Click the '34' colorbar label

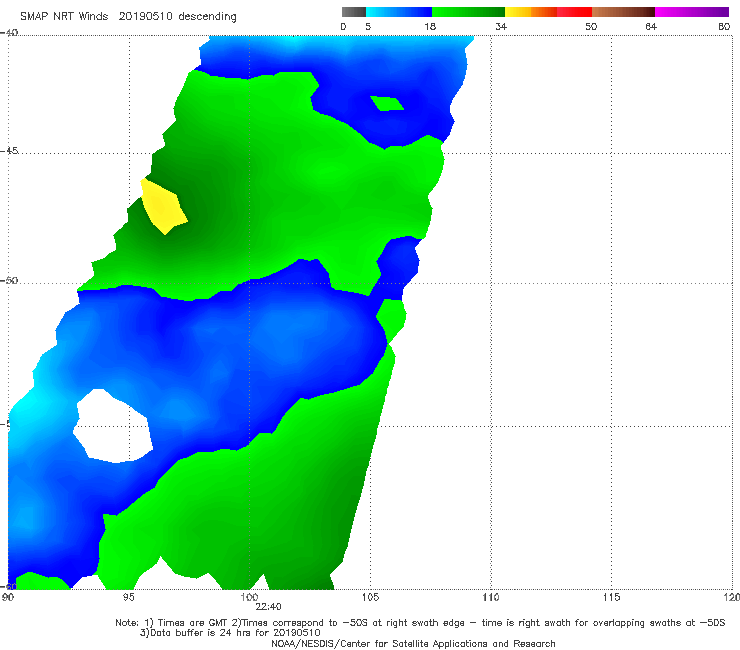pos(501,27)
